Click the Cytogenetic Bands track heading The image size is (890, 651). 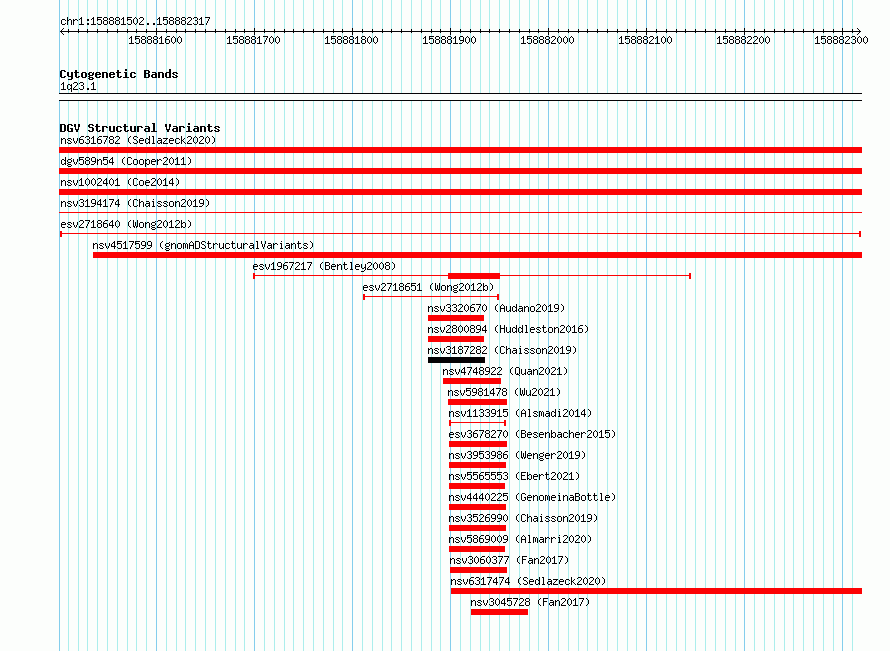[119, 74]
